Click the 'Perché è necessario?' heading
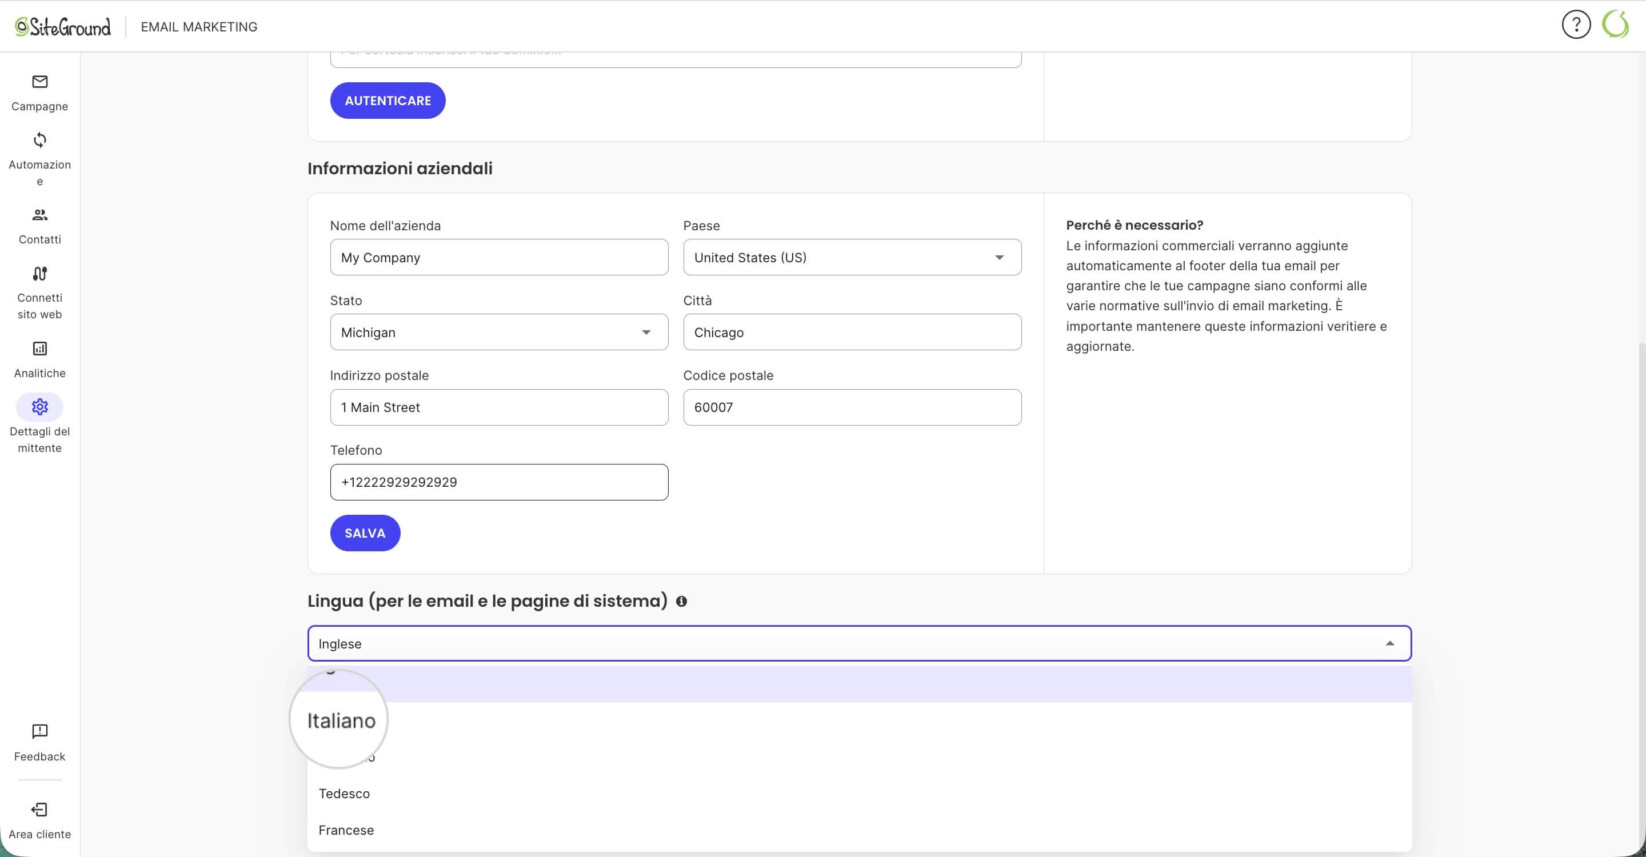The height and width of the screenshot is (857, 1646). (x=1135, y=225)
